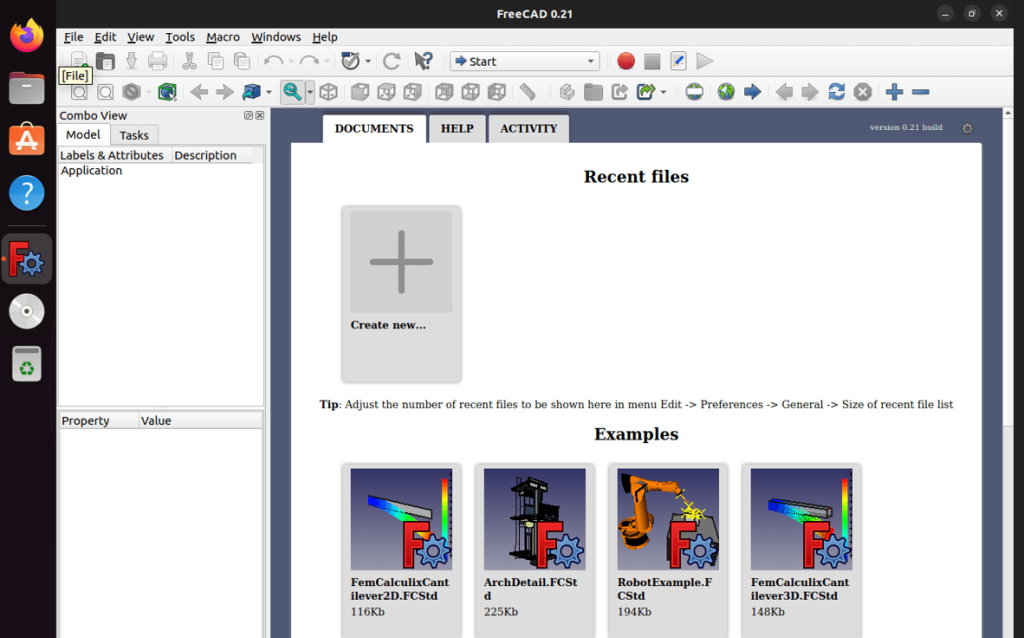This screenshot has width=1024, height=638.
Task: Launch Firefox from the dock
Action: click(x=25, y=35)
